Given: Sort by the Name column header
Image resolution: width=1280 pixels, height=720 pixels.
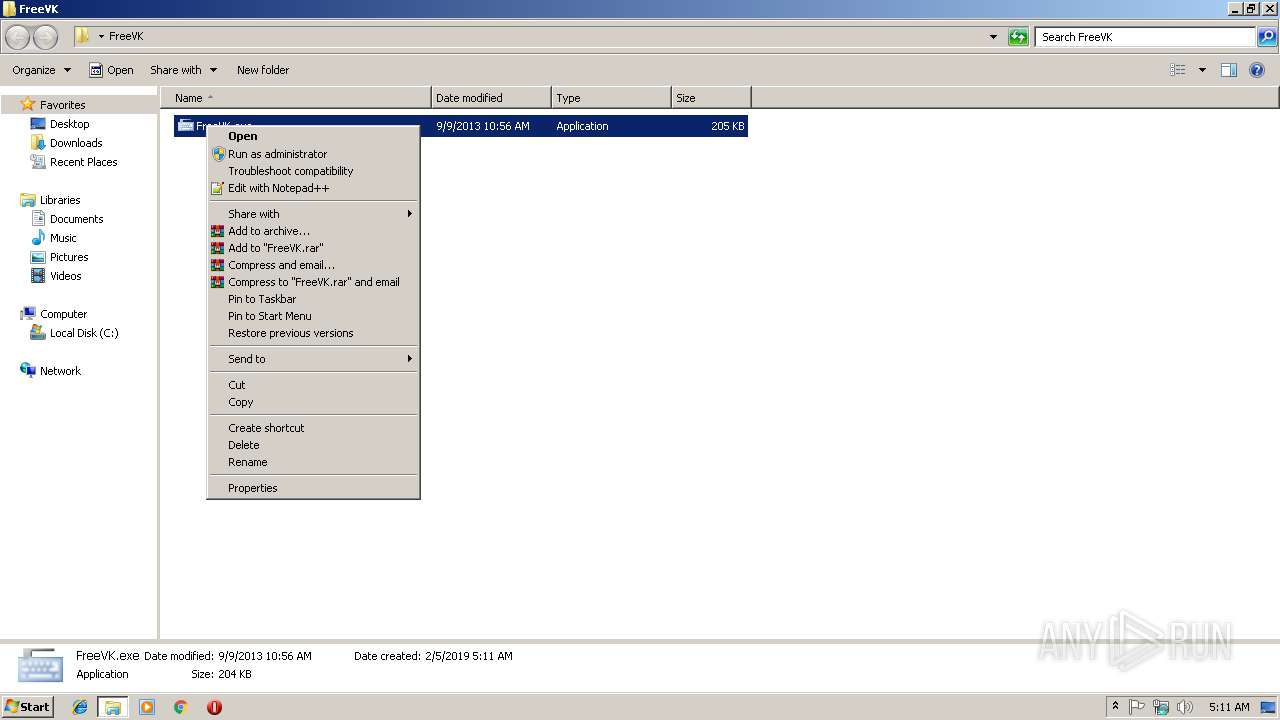Looking at the screenshot, I should (x=296, y=98).
